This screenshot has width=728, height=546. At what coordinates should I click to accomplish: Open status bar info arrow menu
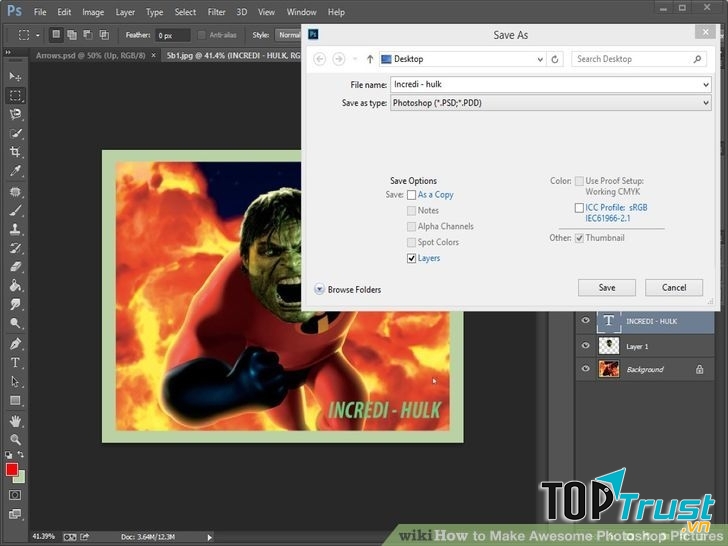tap(209, 537)
